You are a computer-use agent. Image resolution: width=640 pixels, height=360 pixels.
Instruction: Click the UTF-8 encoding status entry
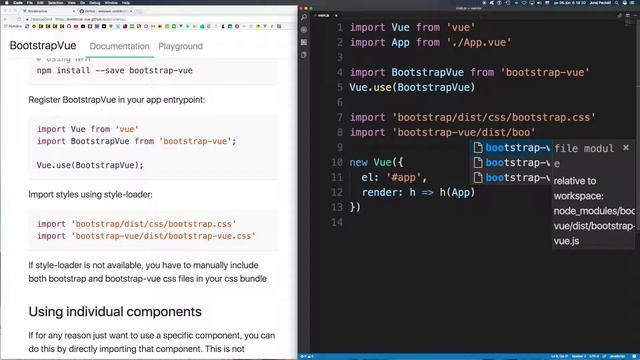[x=594, y=356]
